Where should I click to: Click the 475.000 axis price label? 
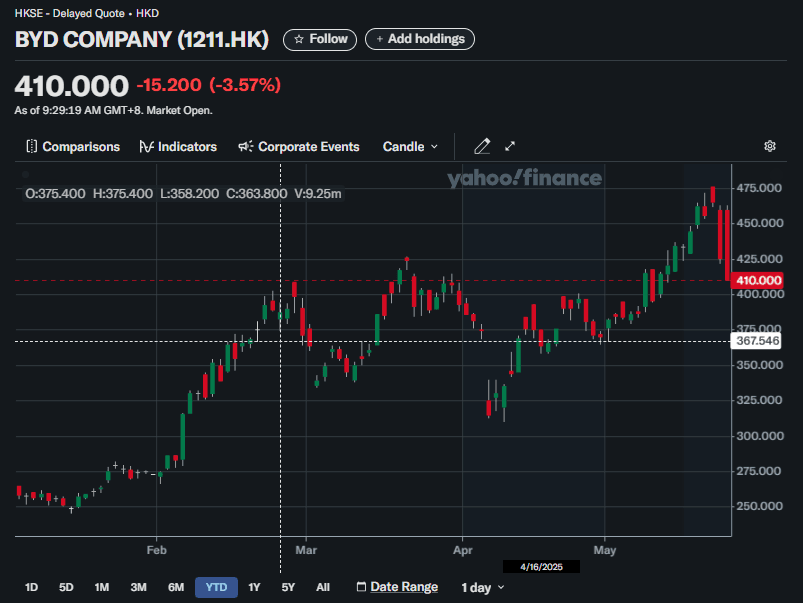tap(759, 188)
